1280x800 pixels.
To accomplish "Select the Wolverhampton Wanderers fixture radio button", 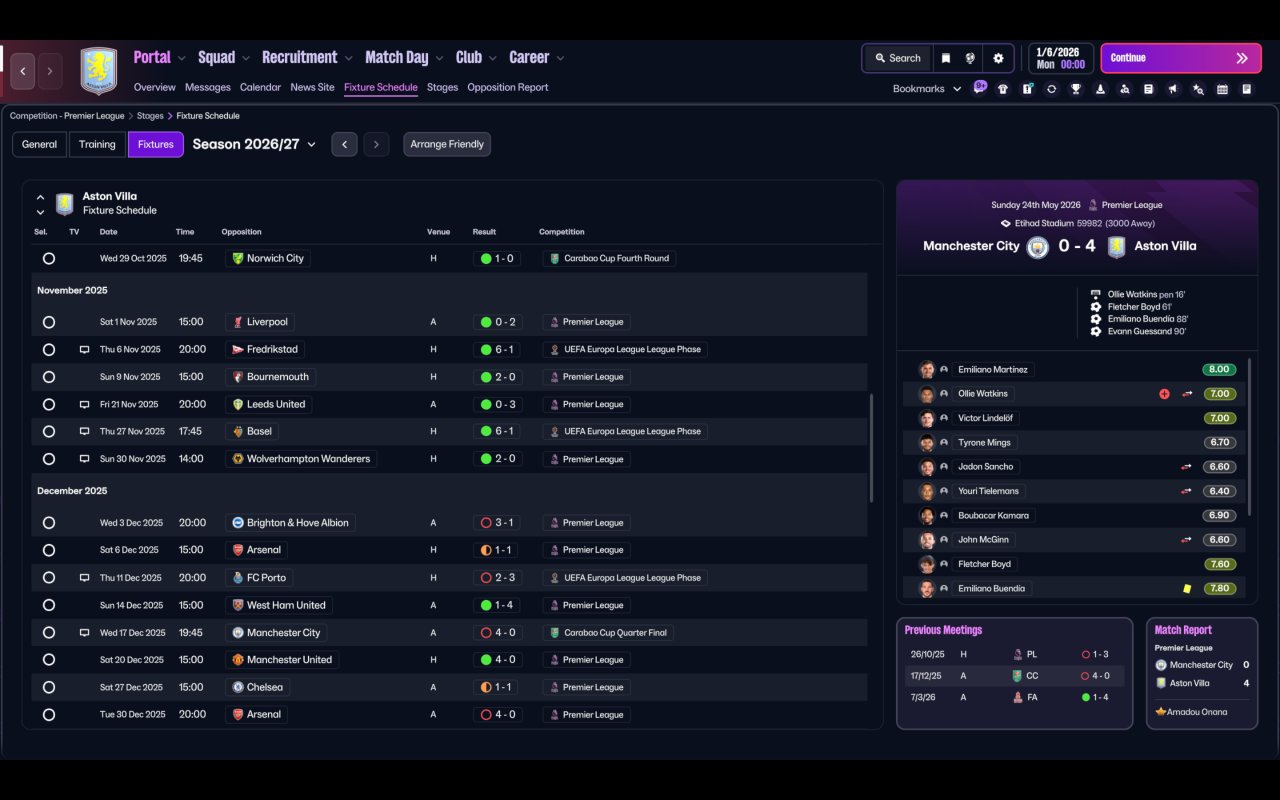I will click(x=49, y=459).
